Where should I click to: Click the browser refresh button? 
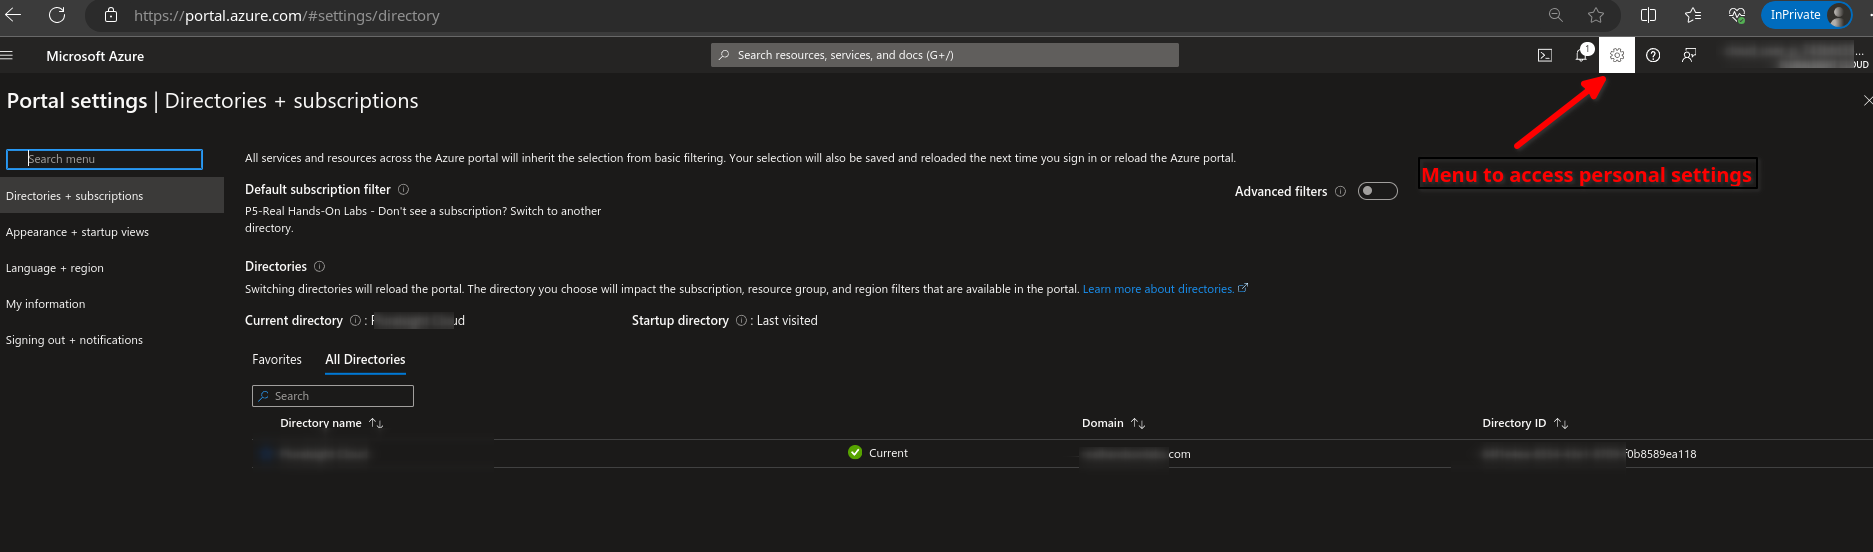click(57, 15)
